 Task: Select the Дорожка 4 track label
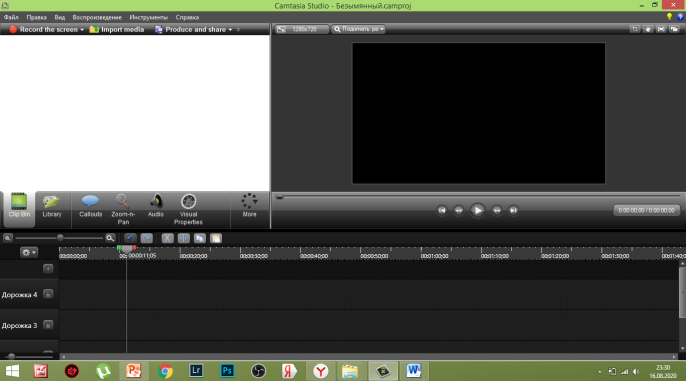point(19,295)
